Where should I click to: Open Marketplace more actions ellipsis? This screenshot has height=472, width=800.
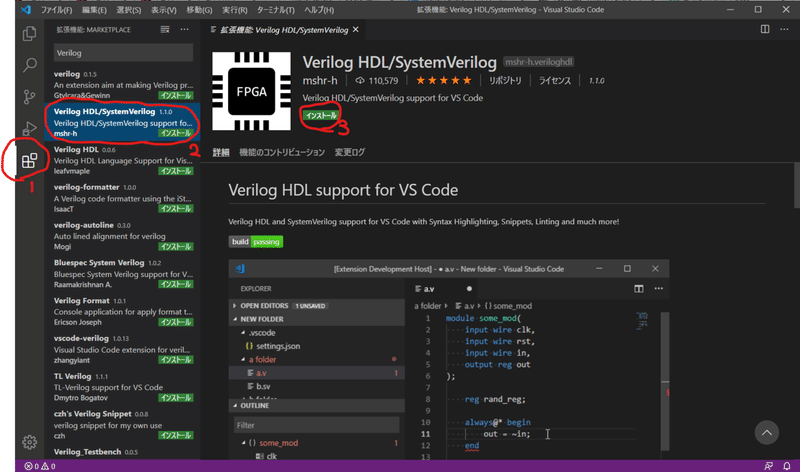click(x=184, y=30)
